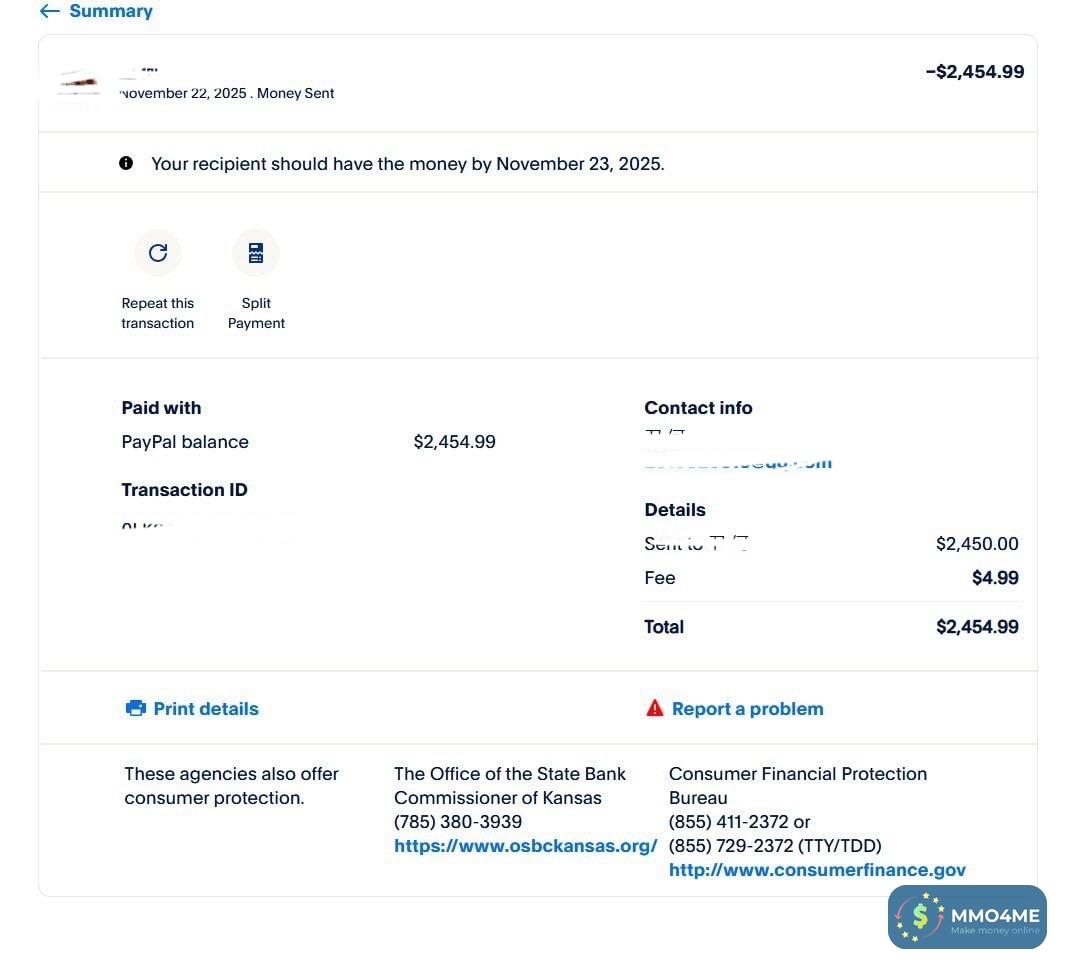Select the 'Split Payment' text label

click(256, 313)
